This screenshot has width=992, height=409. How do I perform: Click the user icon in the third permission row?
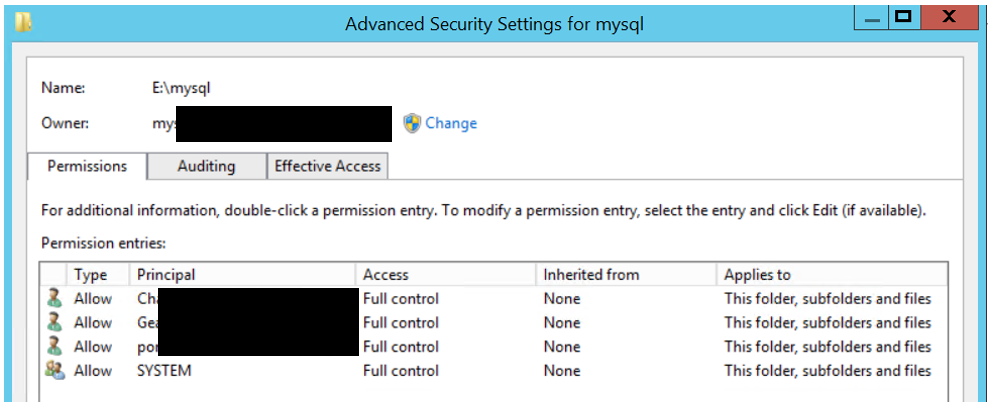point(54,346)
